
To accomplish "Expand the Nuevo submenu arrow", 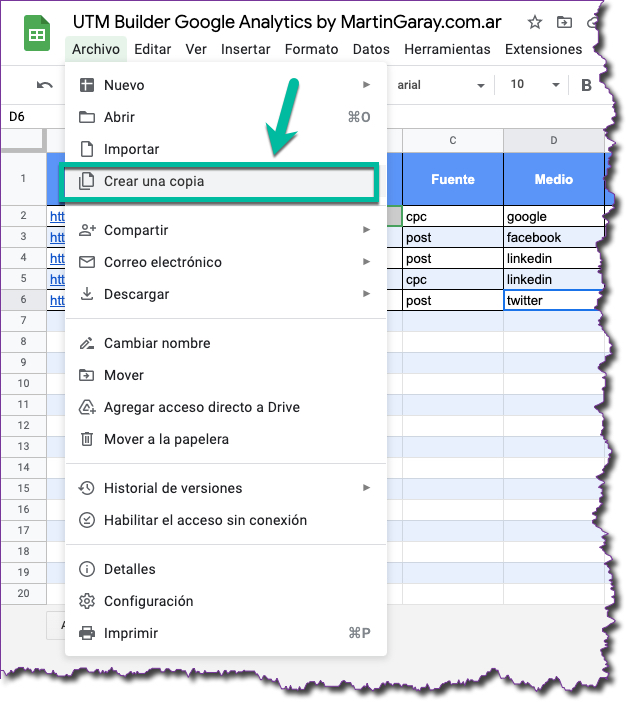I will [x=367, y=85].
